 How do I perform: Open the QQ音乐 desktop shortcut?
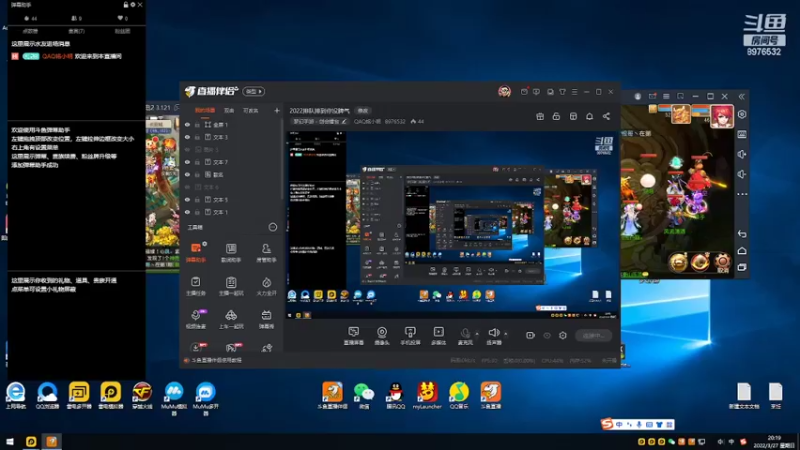click(459, 396)
